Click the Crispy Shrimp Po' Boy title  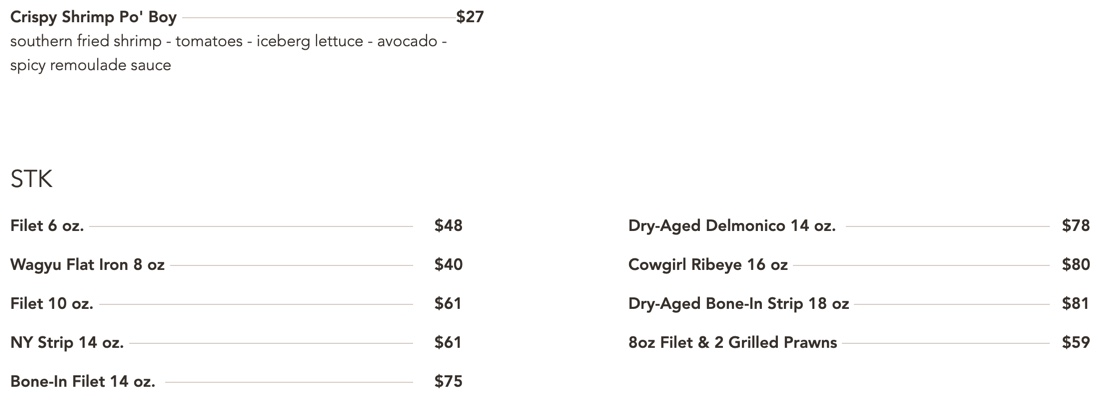coord(93,17)
